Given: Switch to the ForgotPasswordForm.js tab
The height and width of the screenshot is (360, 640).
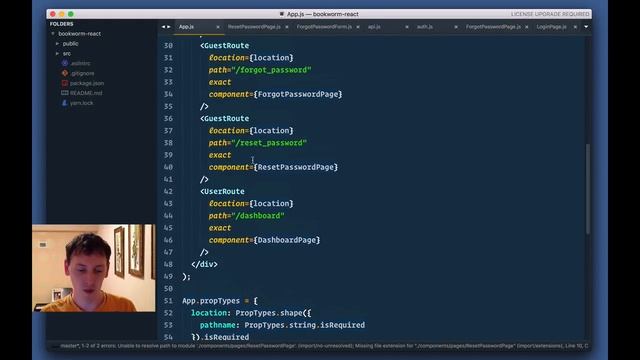Looking at the screenshot, I should pos(324,27).
